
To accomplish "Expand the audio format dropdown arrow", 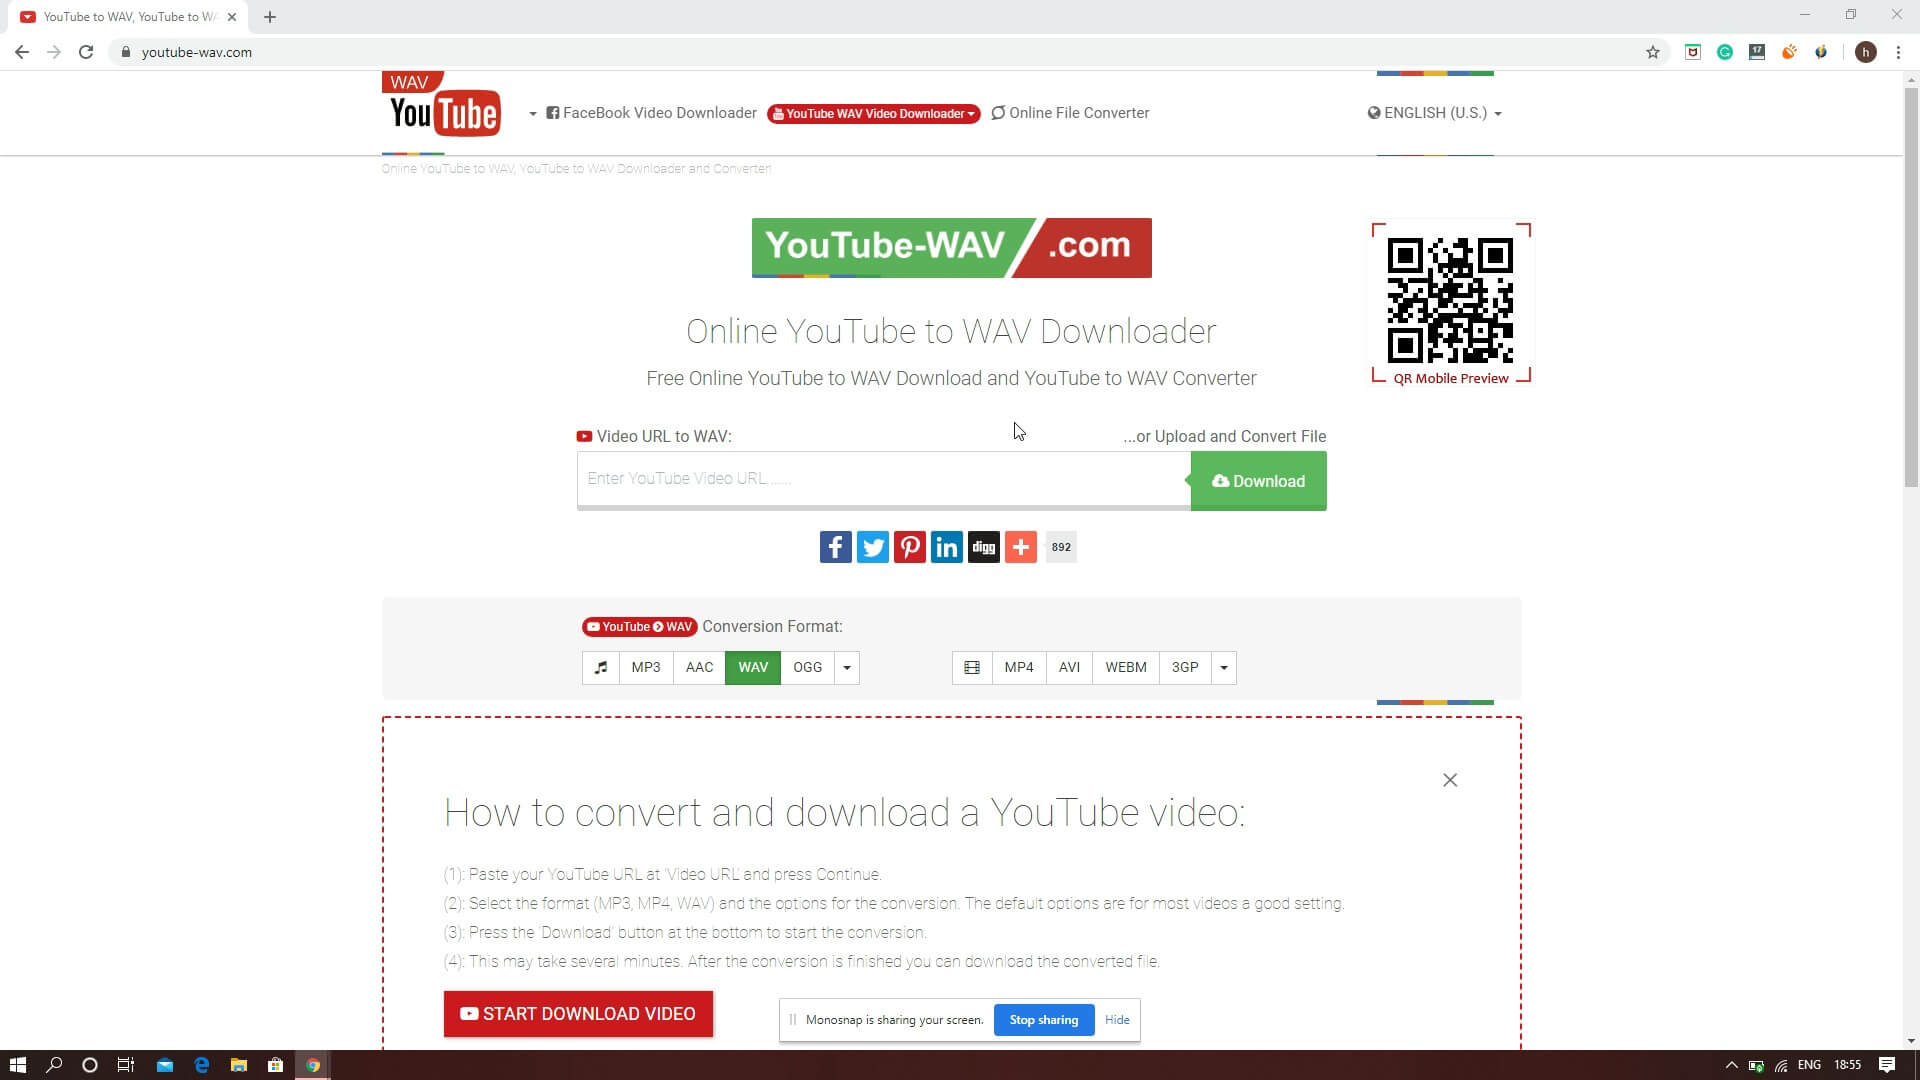I will pos(847,666).
